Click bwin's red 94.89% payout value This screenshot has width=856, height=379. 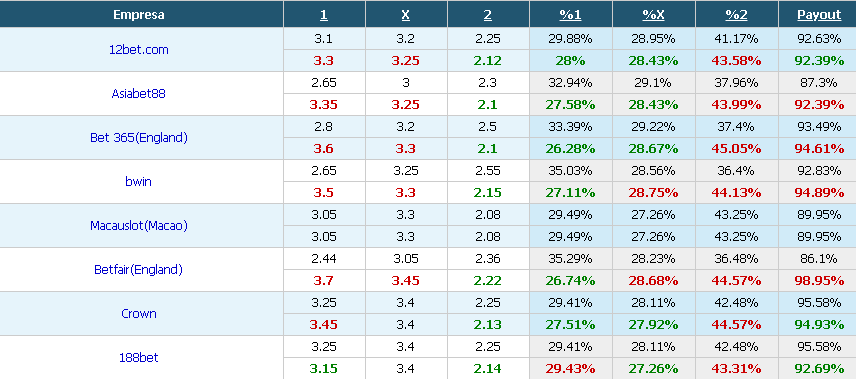coord(819,193)
